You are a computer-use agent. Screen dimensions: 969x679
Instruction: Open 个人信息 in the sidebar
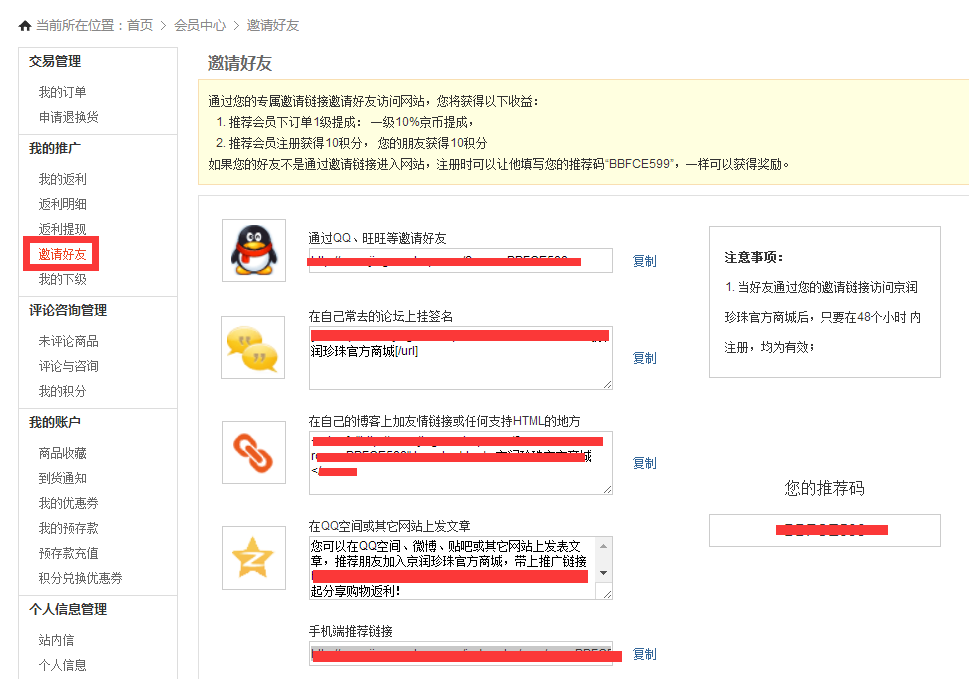point(62,665)
